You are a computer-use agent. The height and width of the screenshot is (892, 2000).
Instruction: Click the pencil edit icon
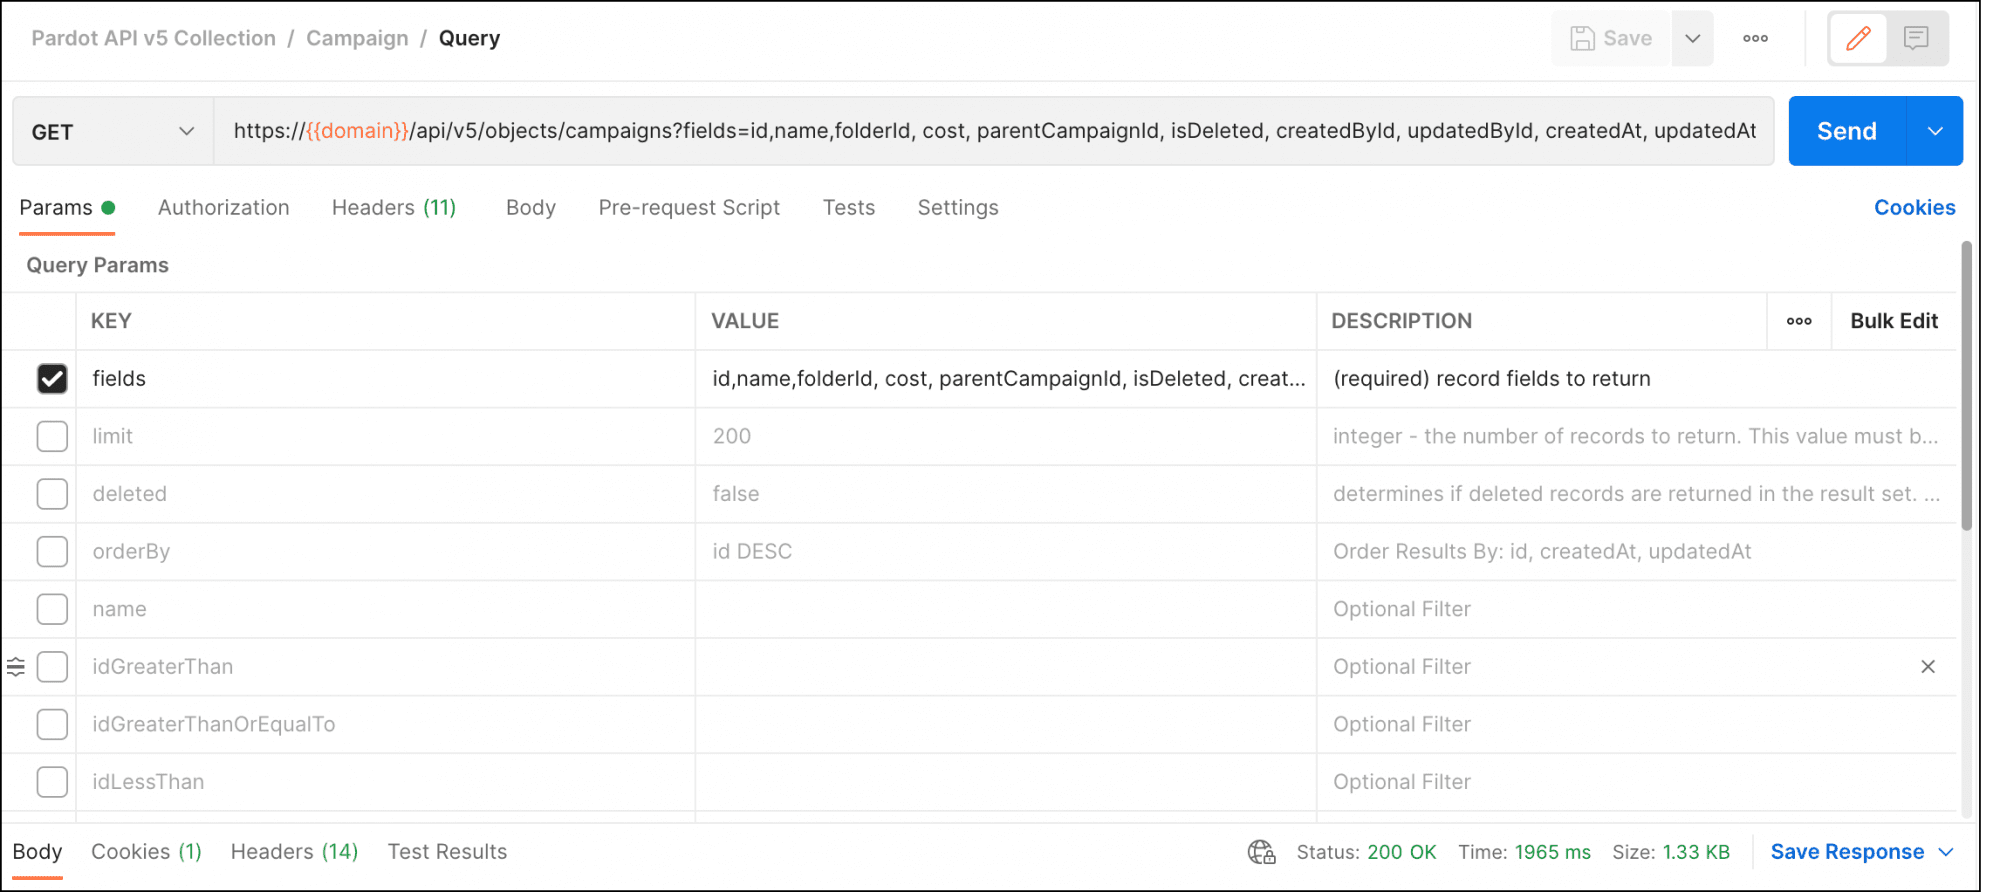1858,39
